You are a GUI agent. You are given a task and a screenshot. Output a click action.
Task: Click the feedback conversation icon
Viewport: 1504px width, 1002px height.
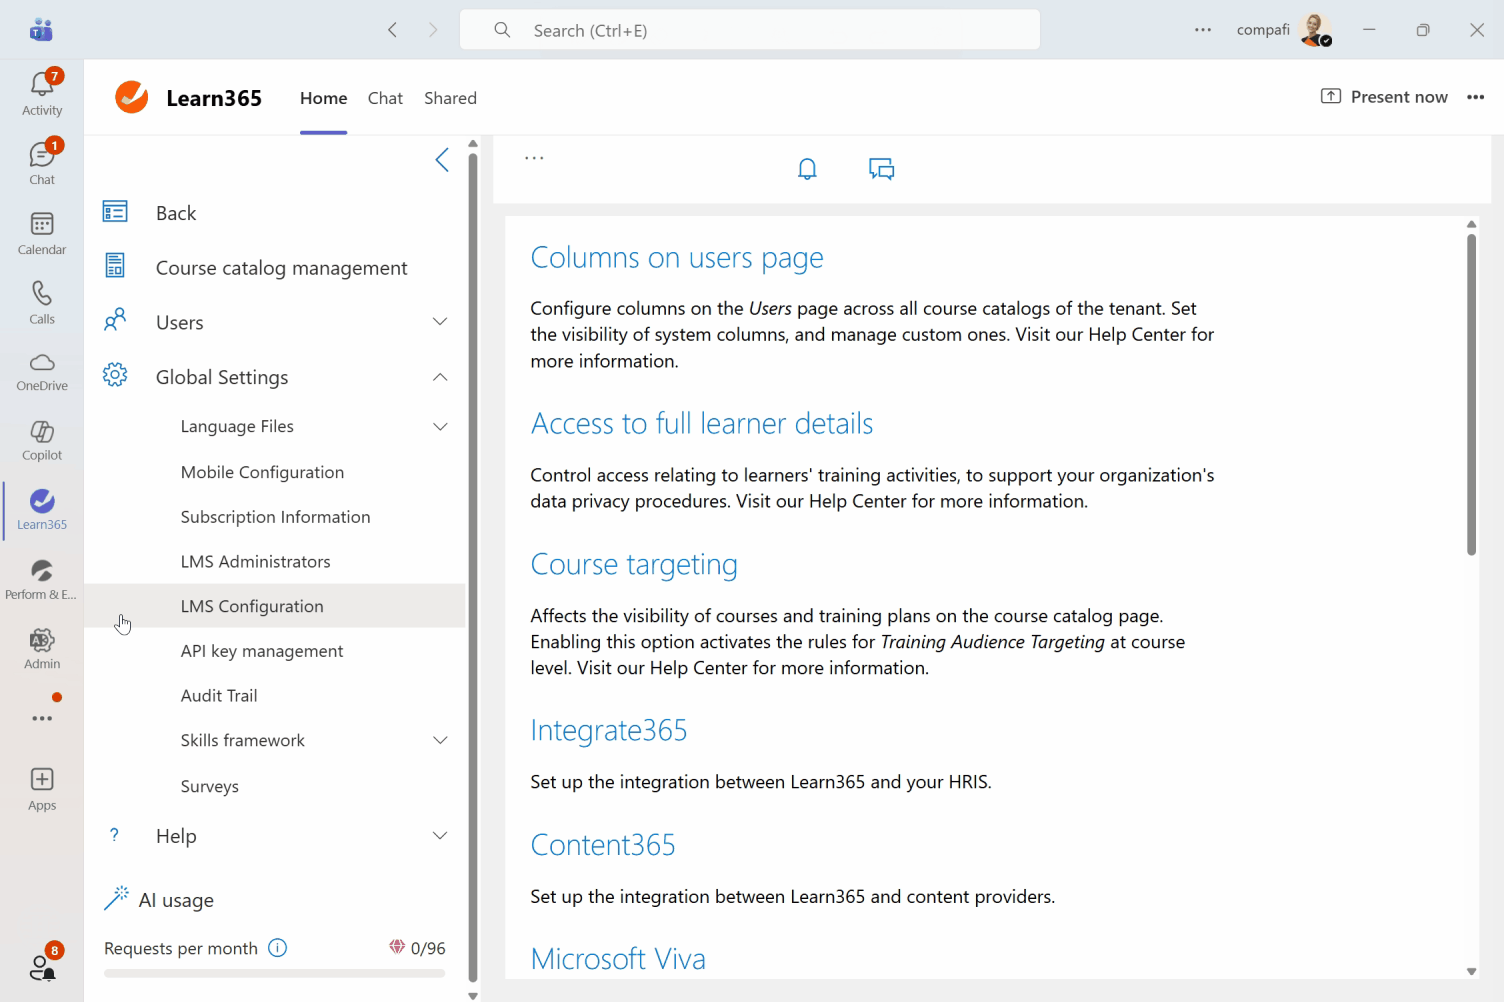pos(881,168)
